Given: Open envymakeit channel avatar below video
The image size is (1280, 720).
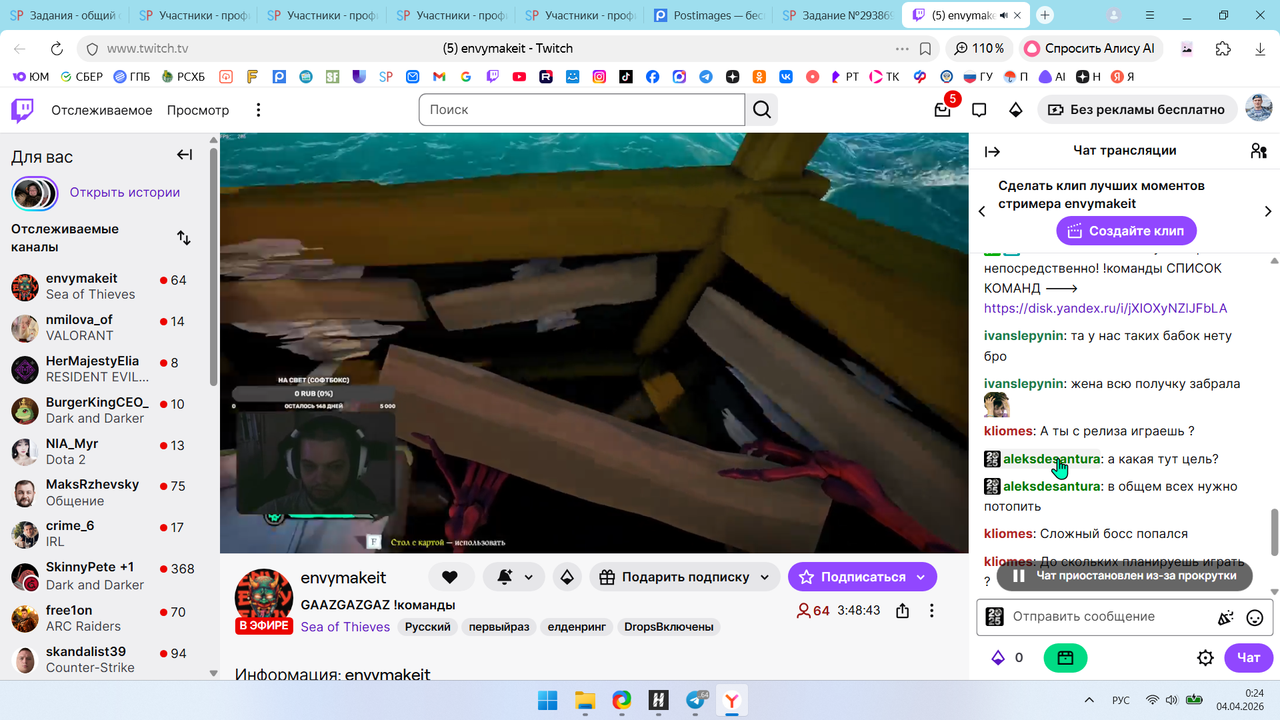Looking at the screenshot, I should 264,598.
